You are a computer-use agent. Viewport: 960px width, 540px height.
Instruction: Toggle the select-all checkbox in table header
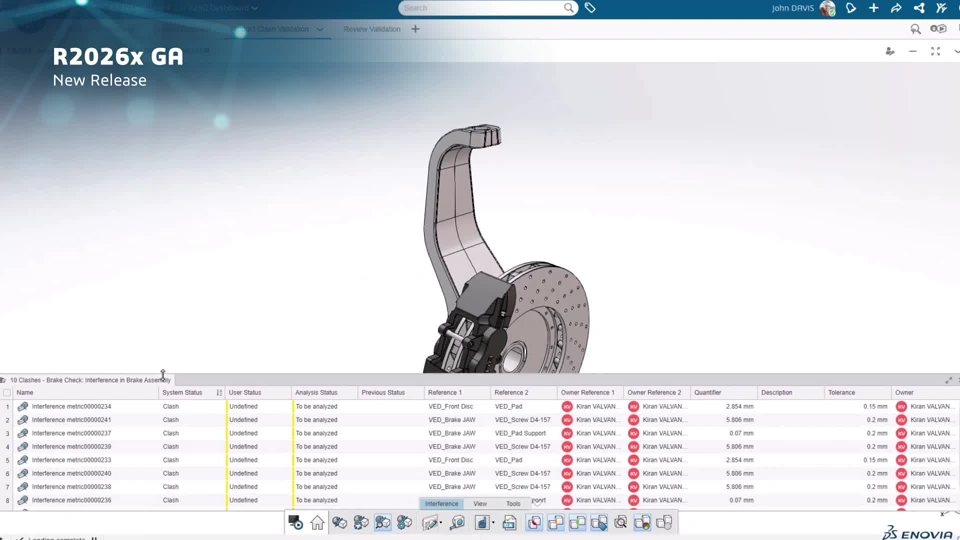[7, 392]
